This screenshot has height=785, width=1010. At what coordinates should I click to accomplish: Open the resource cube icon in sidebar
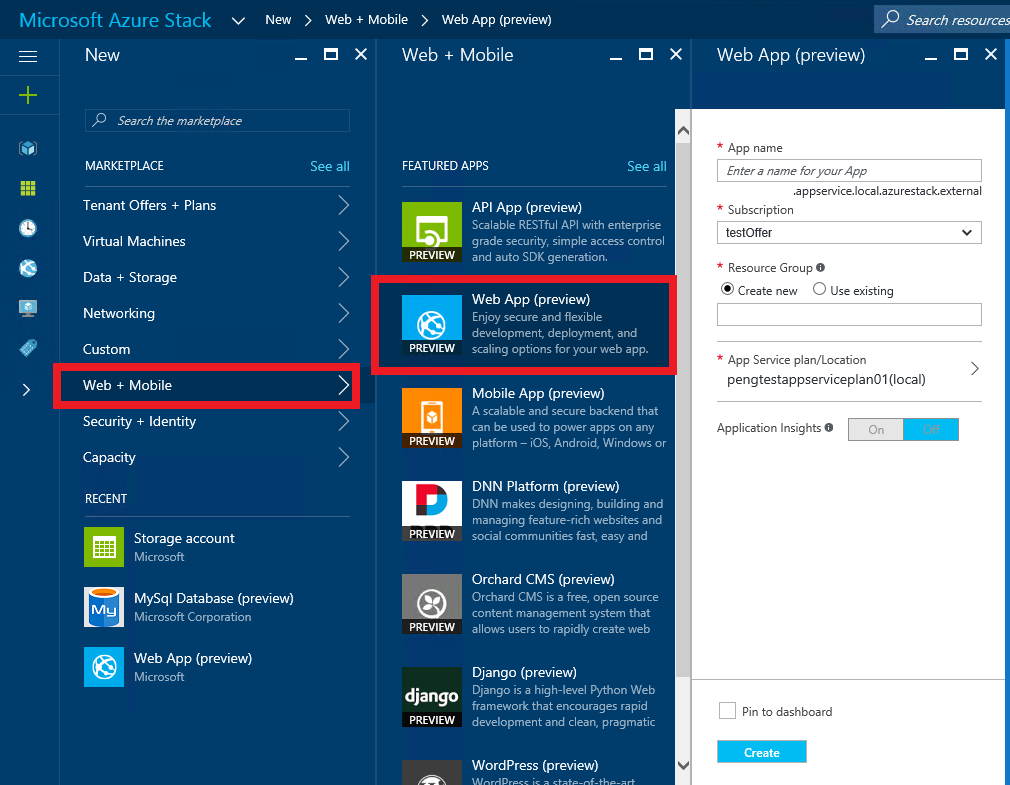point(28,148)
